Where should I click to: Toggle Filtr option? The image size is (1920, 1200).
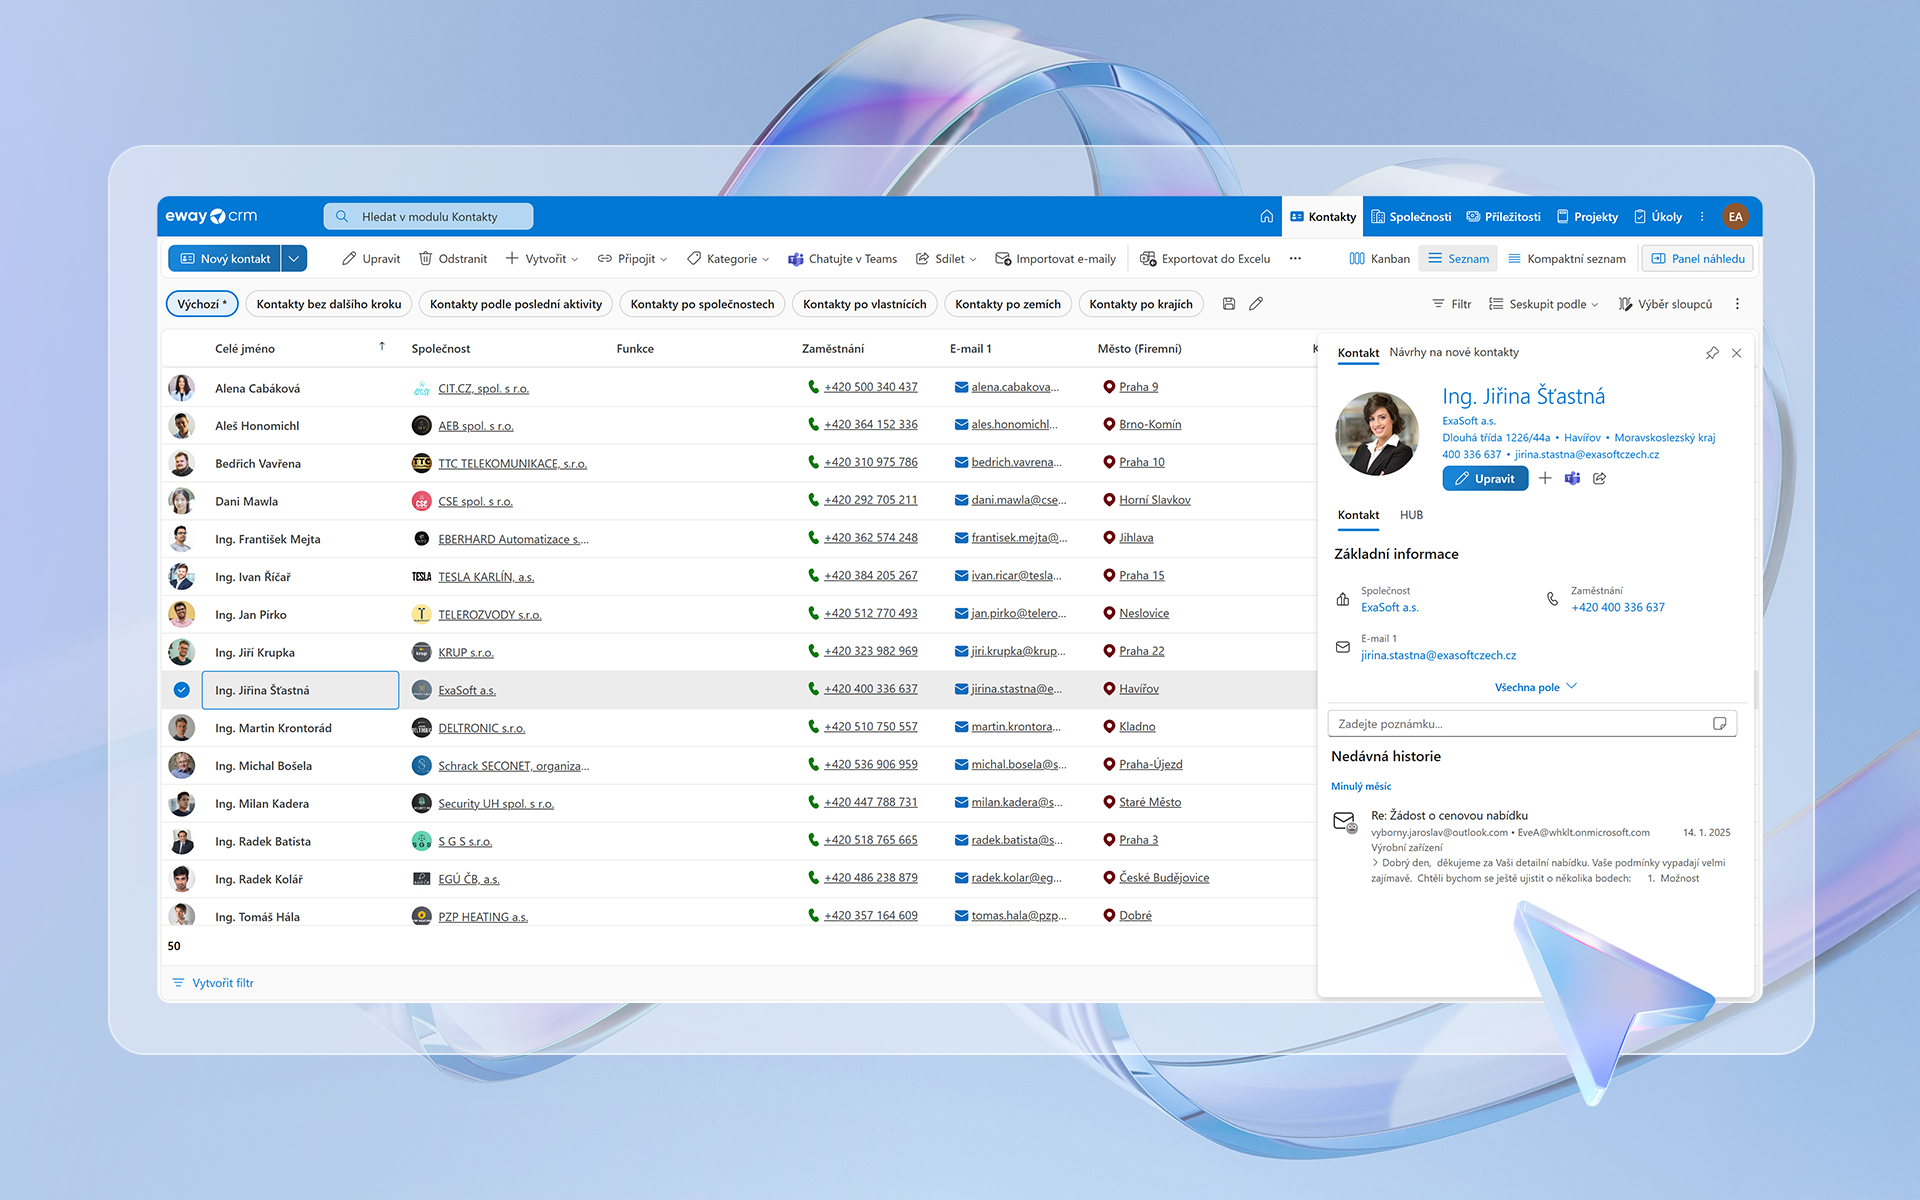pos(1451,304)
